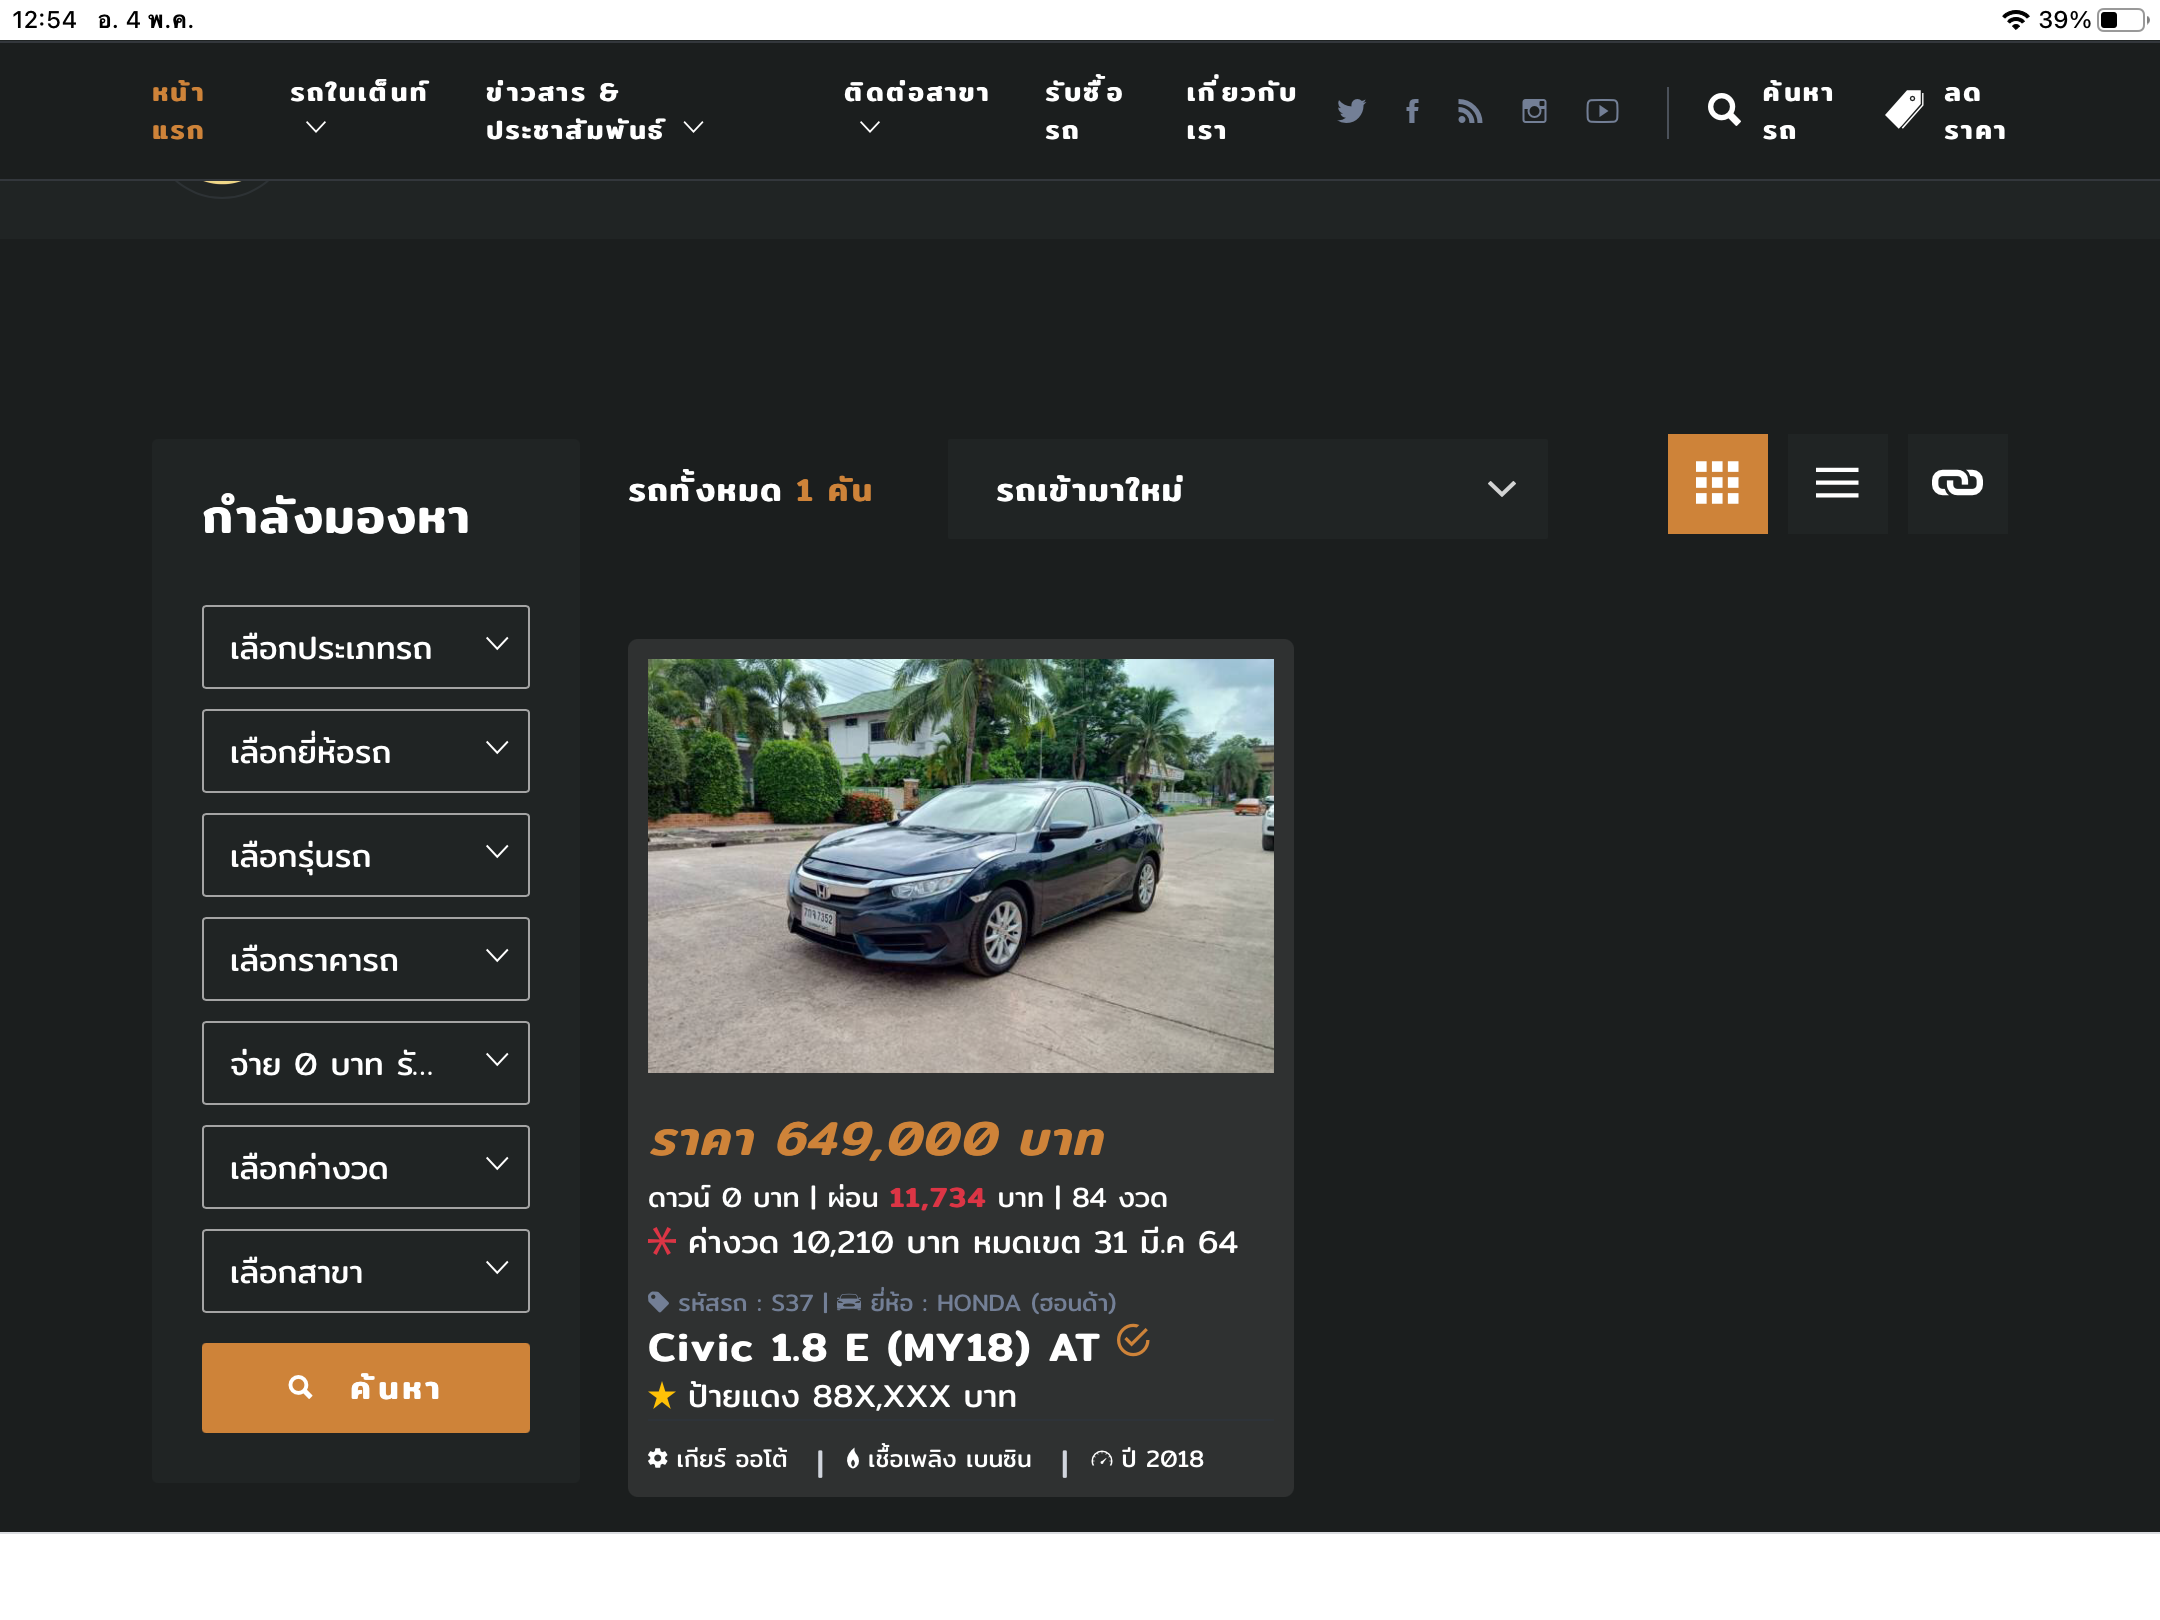
Task: Open the รถในเต็นท์ menu
Action: [x=358, y=108]
